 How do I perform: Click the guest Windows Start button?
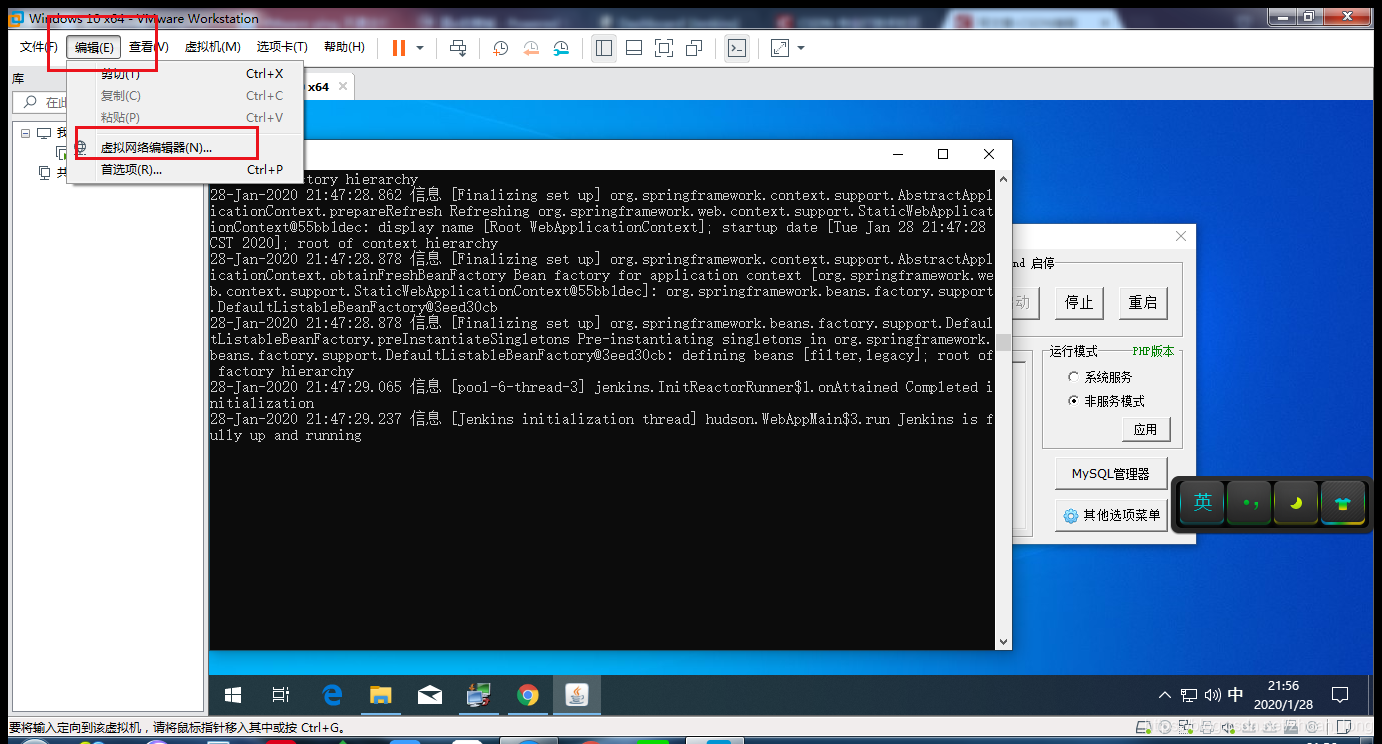tap(233, 694)
